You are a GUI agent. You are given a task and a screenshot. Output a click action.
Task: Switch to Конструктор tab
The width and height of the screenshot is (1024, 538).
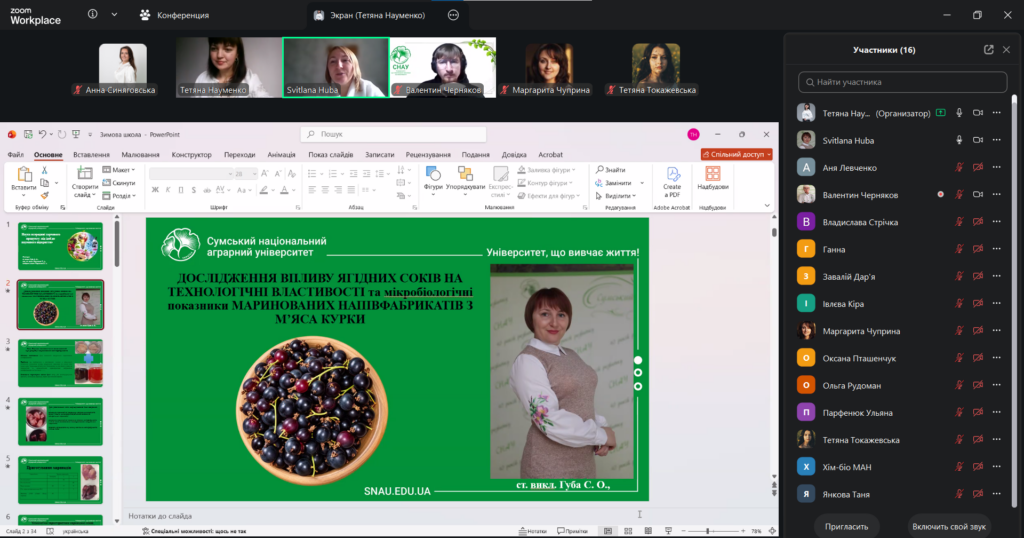point(191,155)
